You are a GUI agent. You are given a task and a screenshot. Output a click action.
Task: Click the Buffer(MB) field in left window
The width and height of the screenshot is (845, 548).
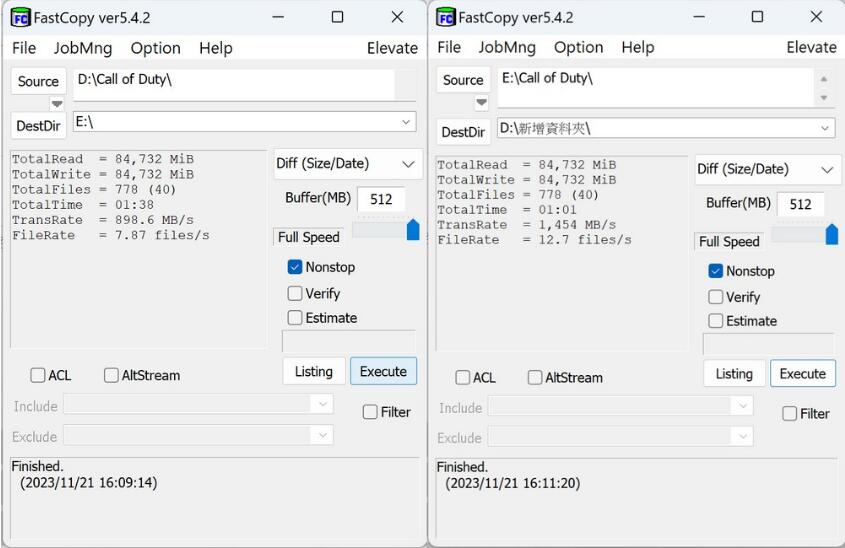click(380, 199)
